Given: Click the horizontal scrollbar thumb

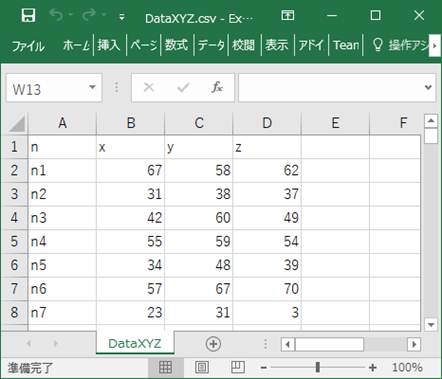Looking at the screenshot, I should pos(329,344).
